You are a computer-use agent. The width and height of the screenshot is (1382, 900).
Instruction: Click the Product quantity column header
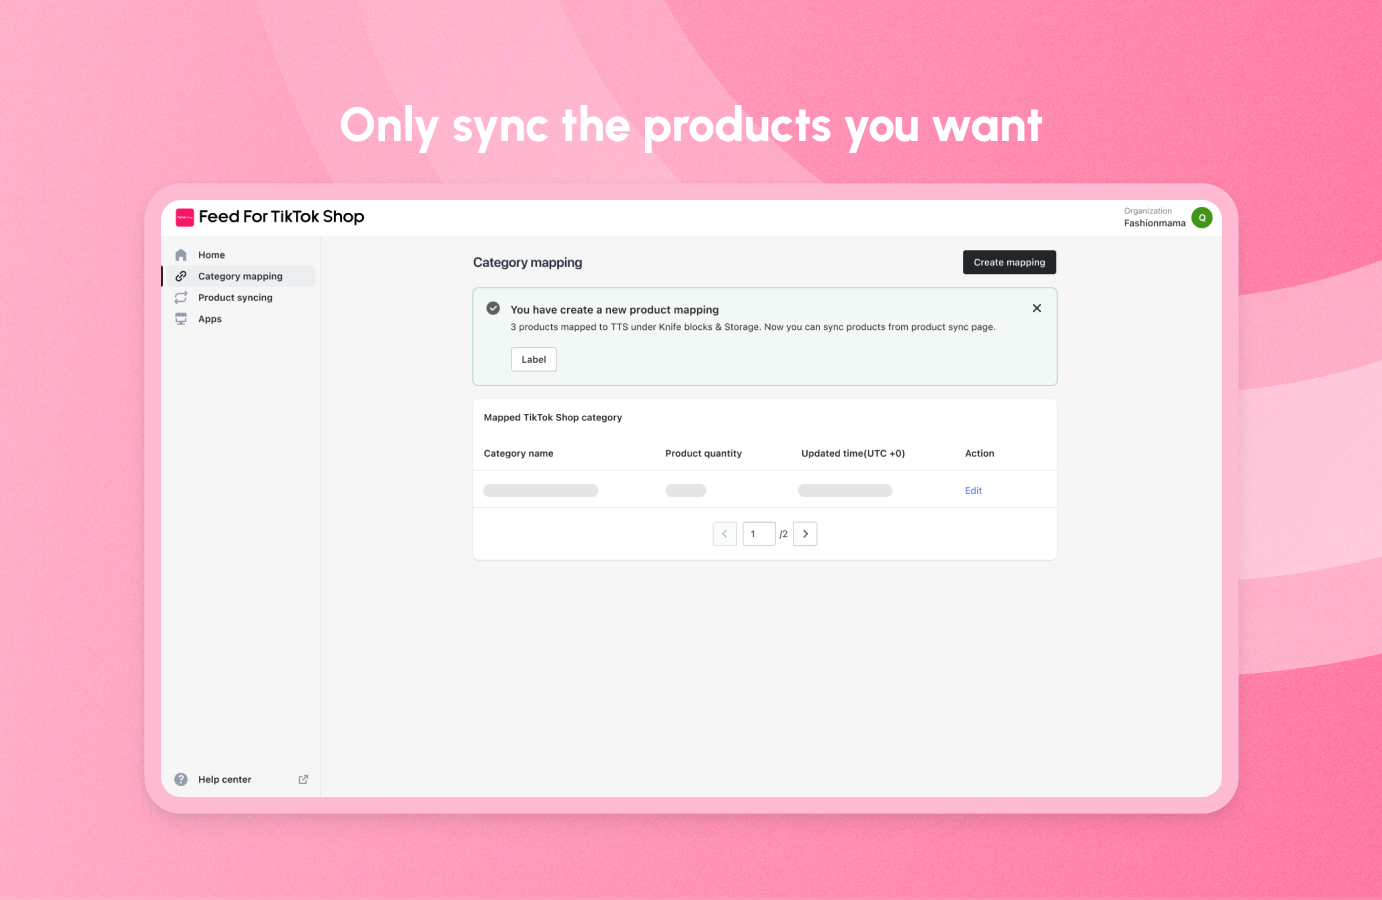[704, 454]
